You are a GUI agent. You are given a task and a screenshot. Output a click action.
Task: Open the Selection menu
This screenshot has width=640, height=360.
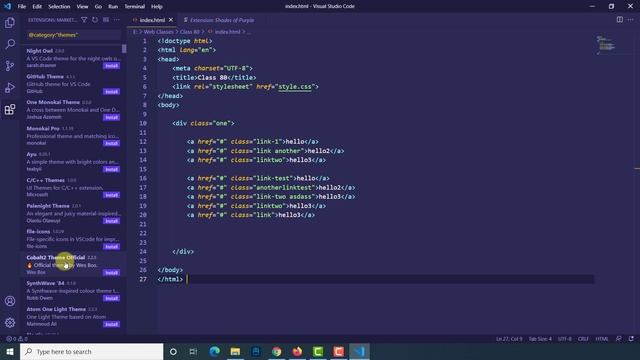pos(59,7)
